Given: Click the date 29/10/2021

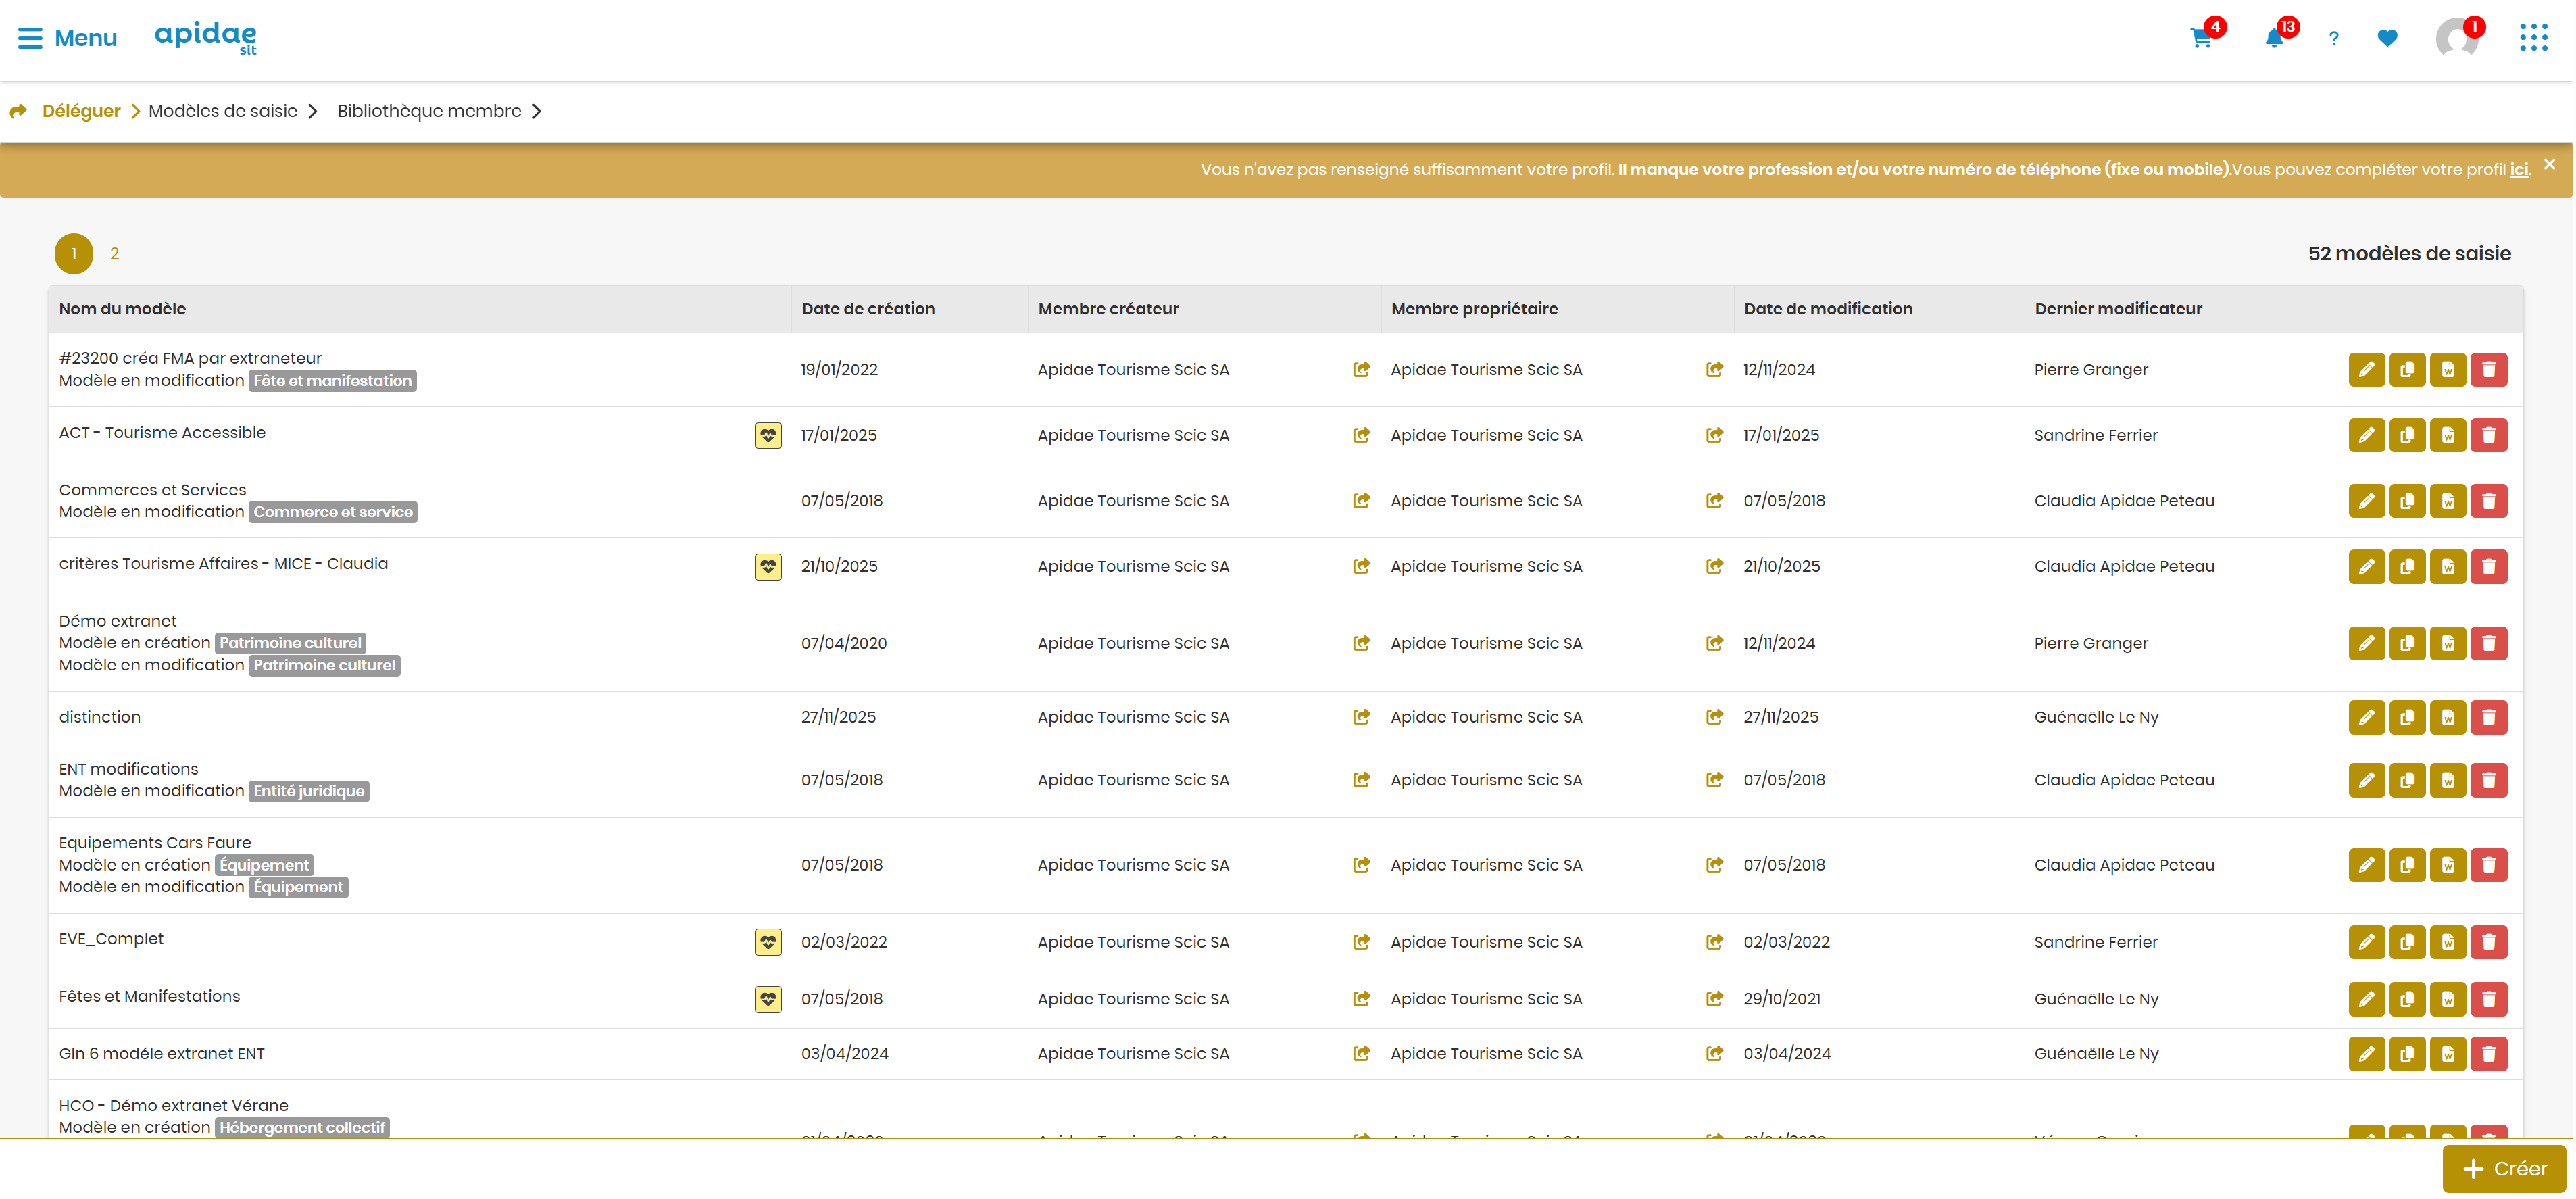Looking at the screenshot, I should click(x=1781, y=999).
